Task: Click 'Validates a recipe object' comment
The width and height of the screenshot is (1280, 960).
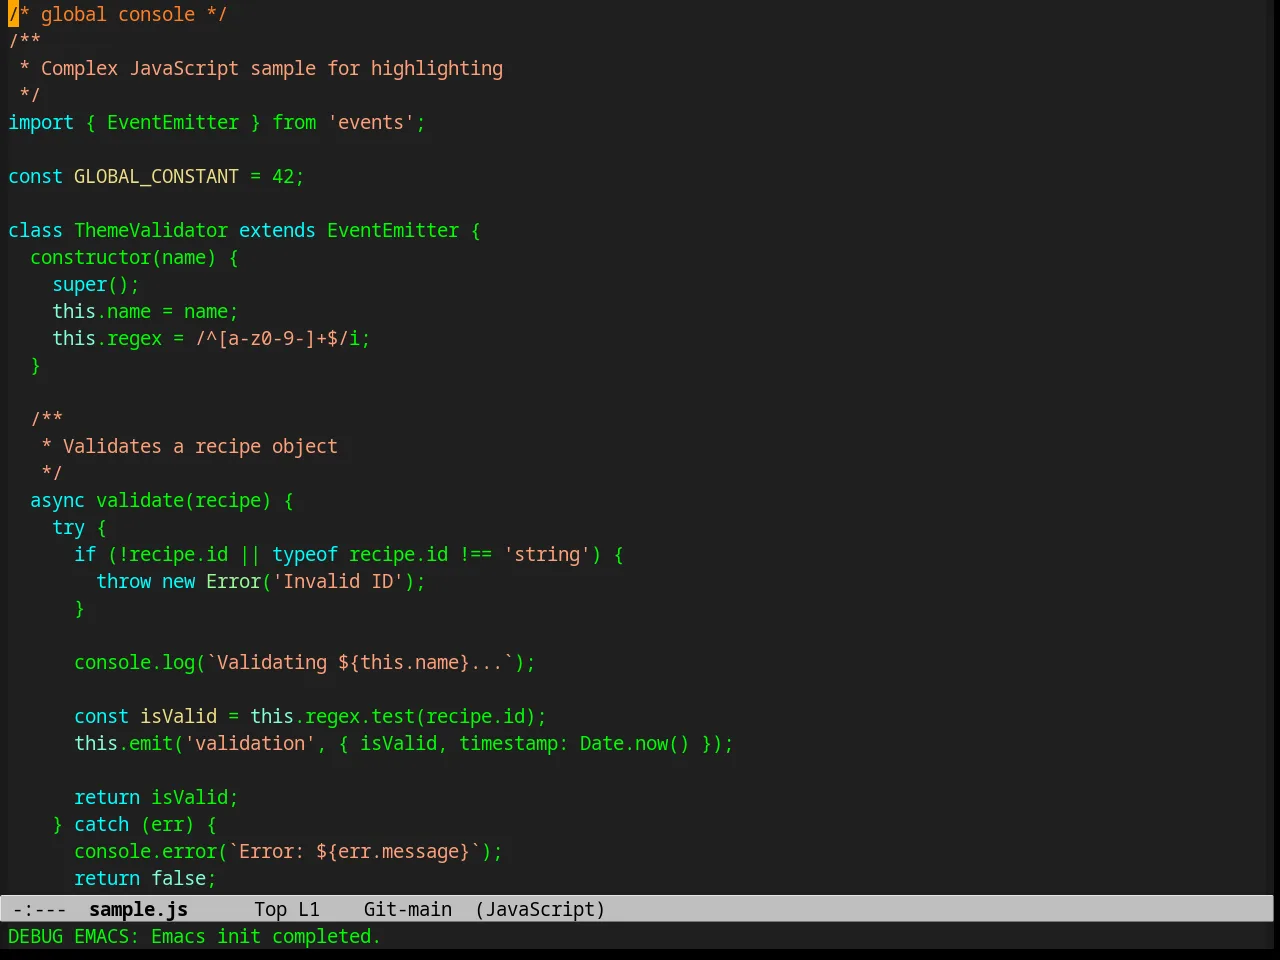Action: pyautogui.click(x=200, y=446)
